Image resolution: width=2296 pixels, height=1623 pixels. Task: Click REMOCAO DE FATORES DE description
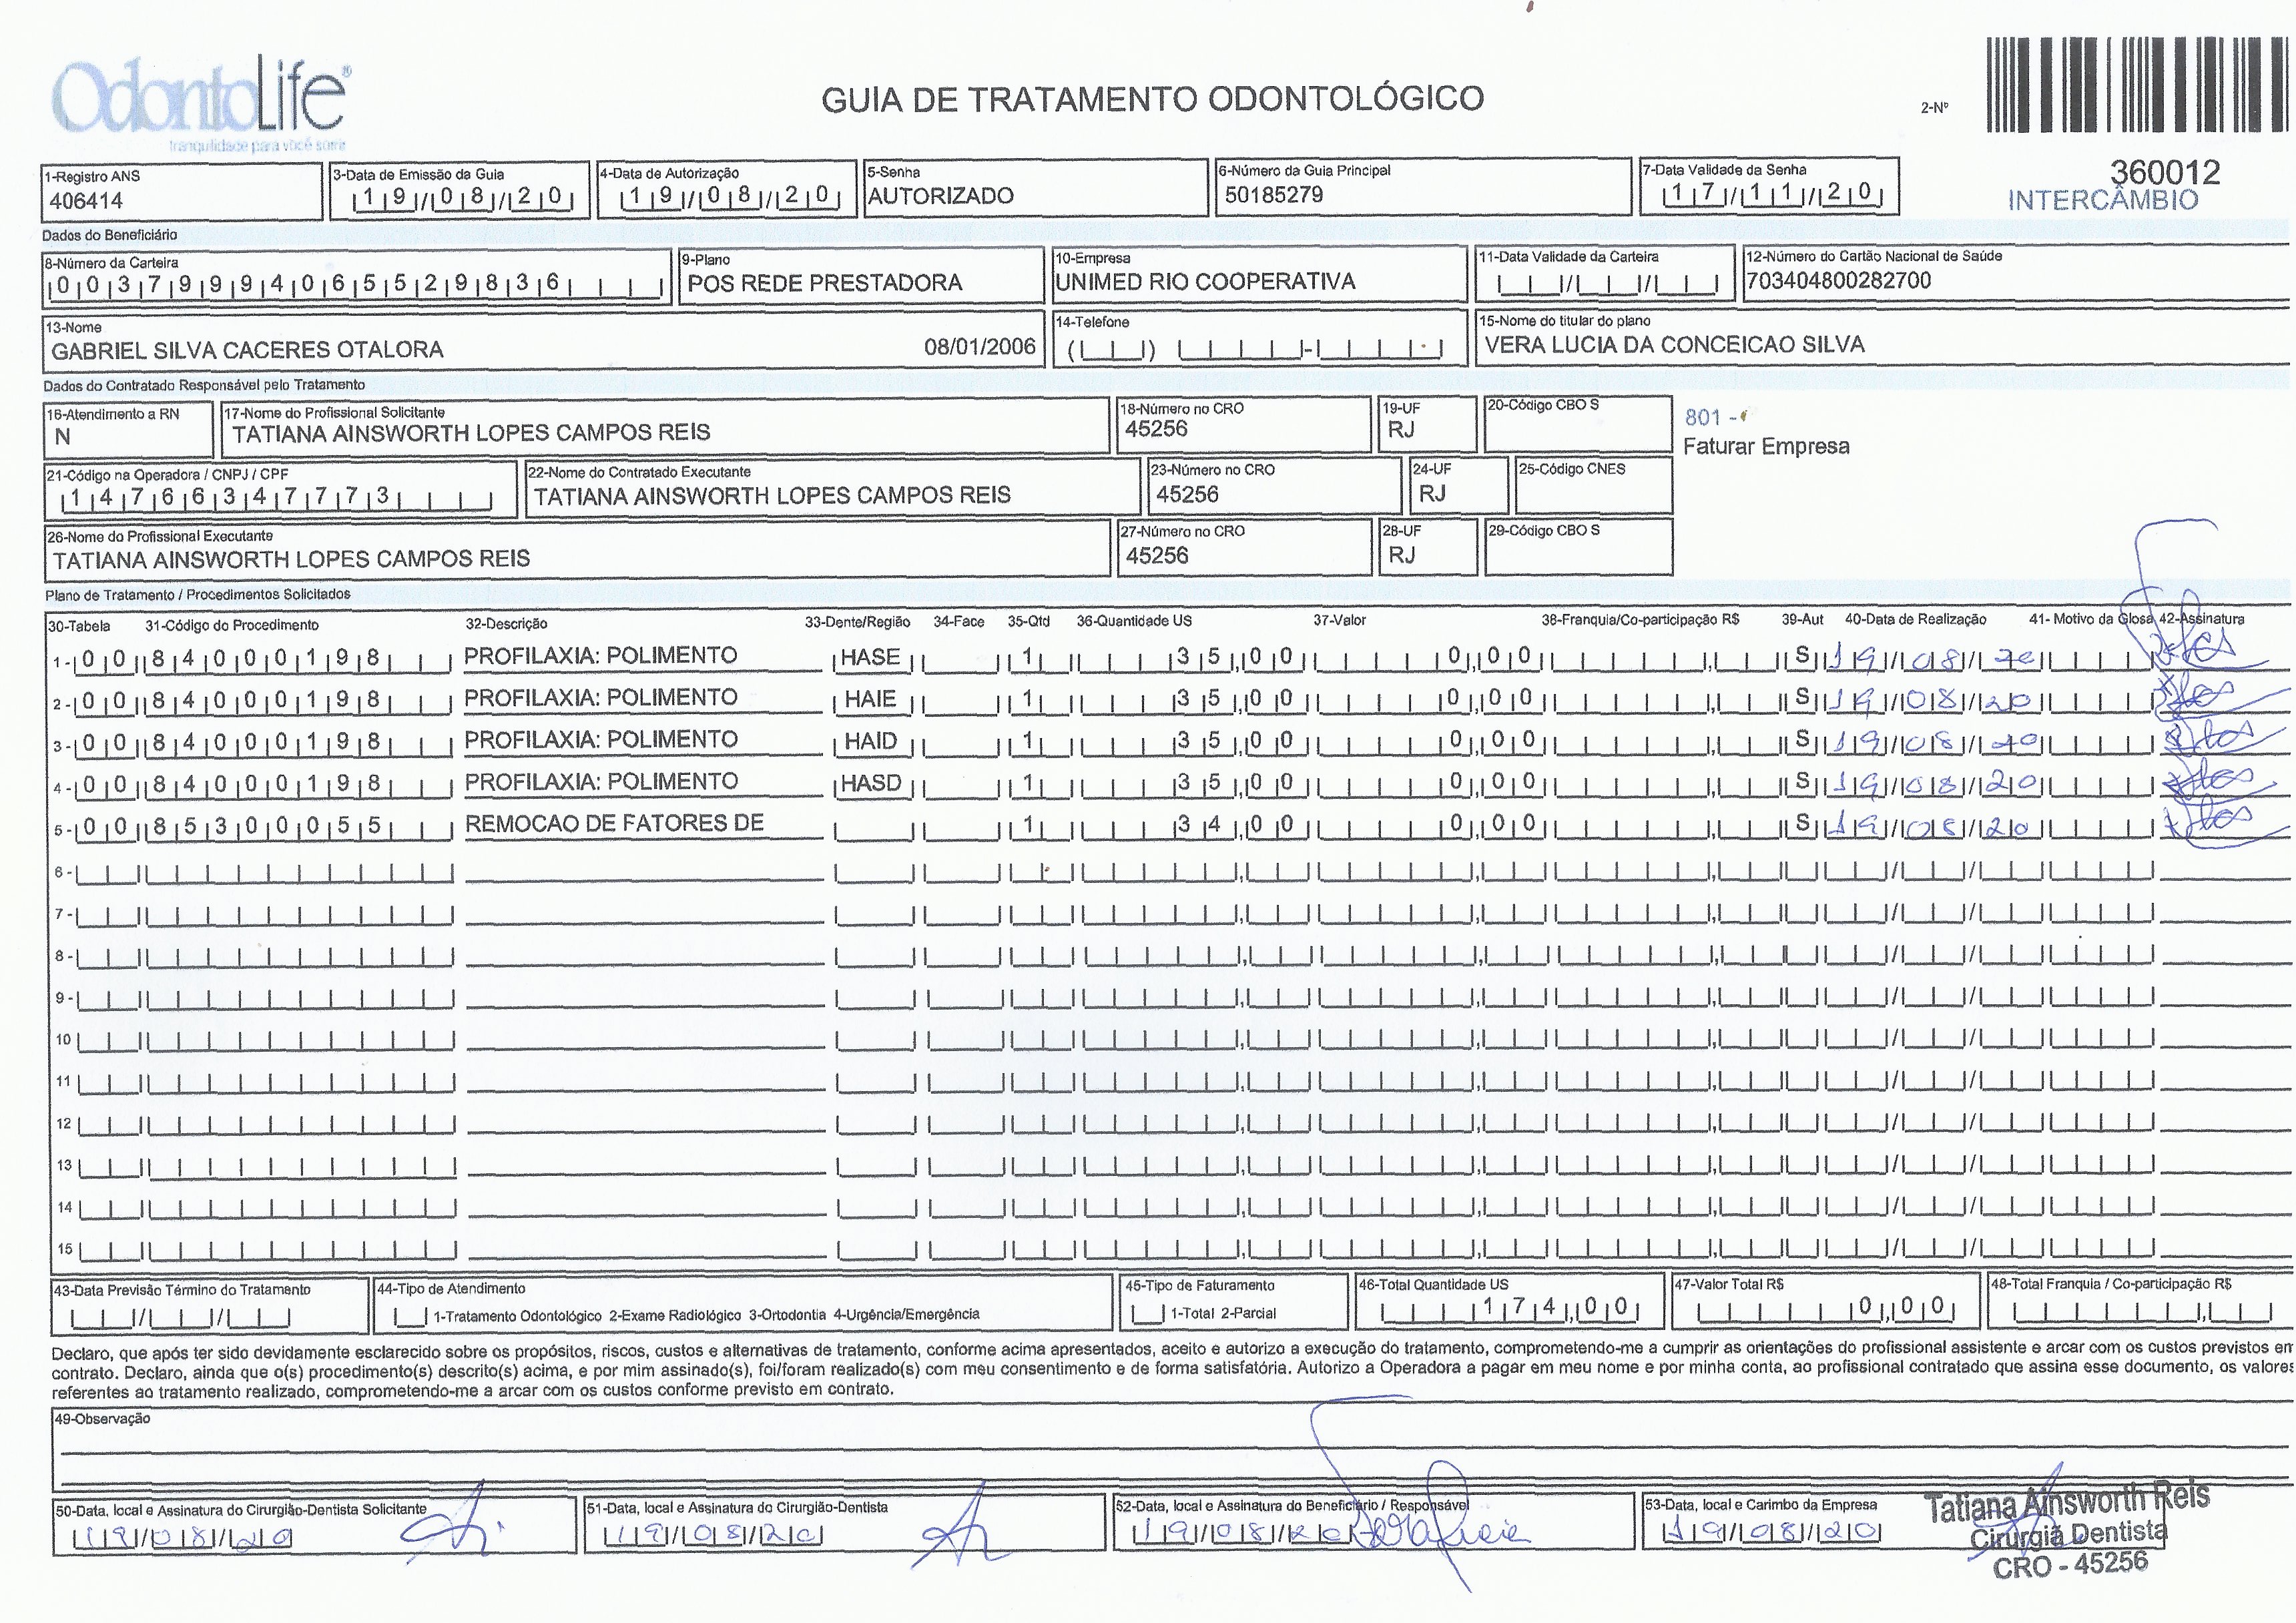pyautogui.click(x=614, y=823)
